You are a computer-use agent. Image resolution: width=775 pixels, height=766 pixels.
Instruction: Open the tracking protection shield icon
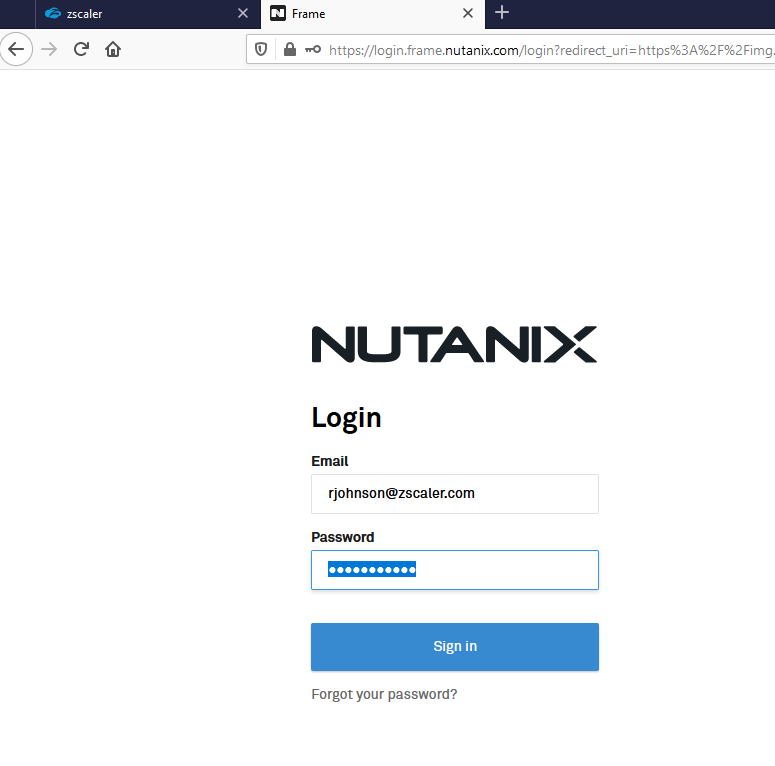point(262,49)
